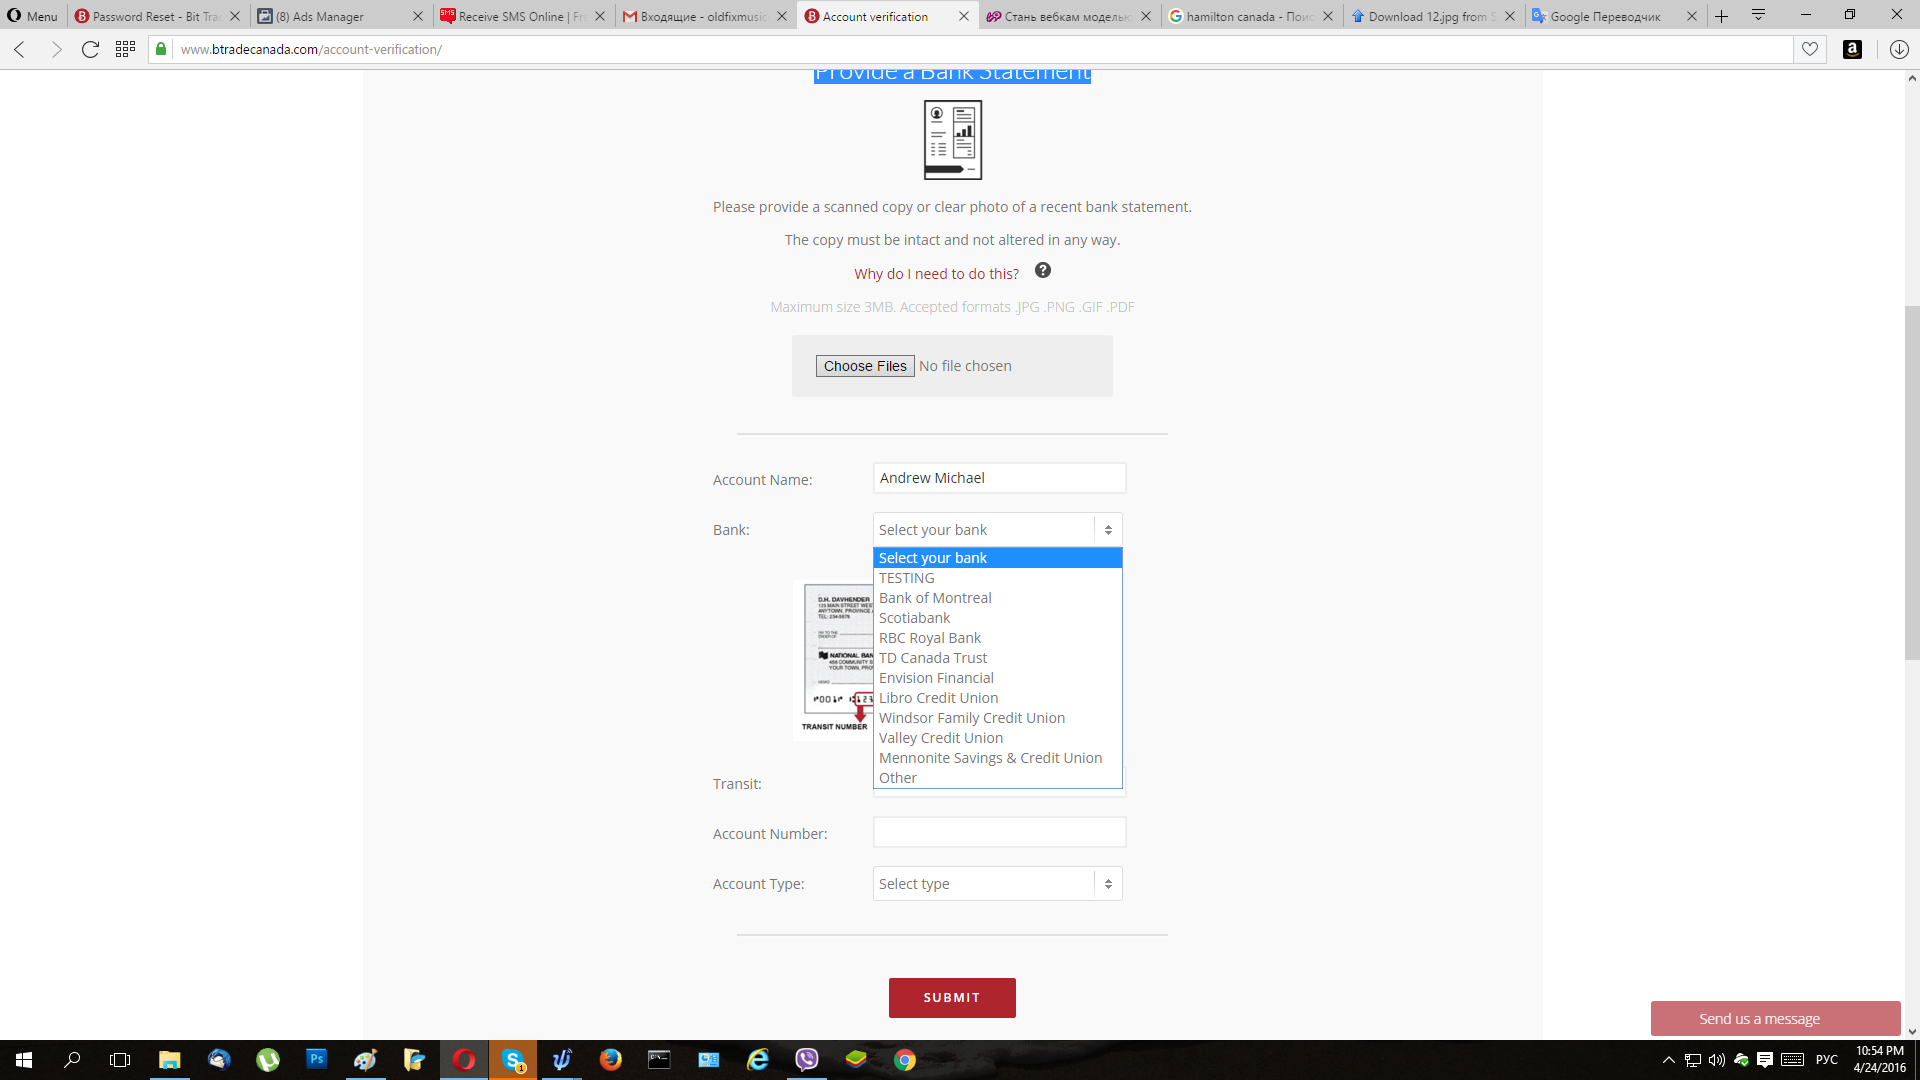Choose Mennonite Savings & Credit Union option
The image size is (1920, 1080).
(x=998, y=758)
